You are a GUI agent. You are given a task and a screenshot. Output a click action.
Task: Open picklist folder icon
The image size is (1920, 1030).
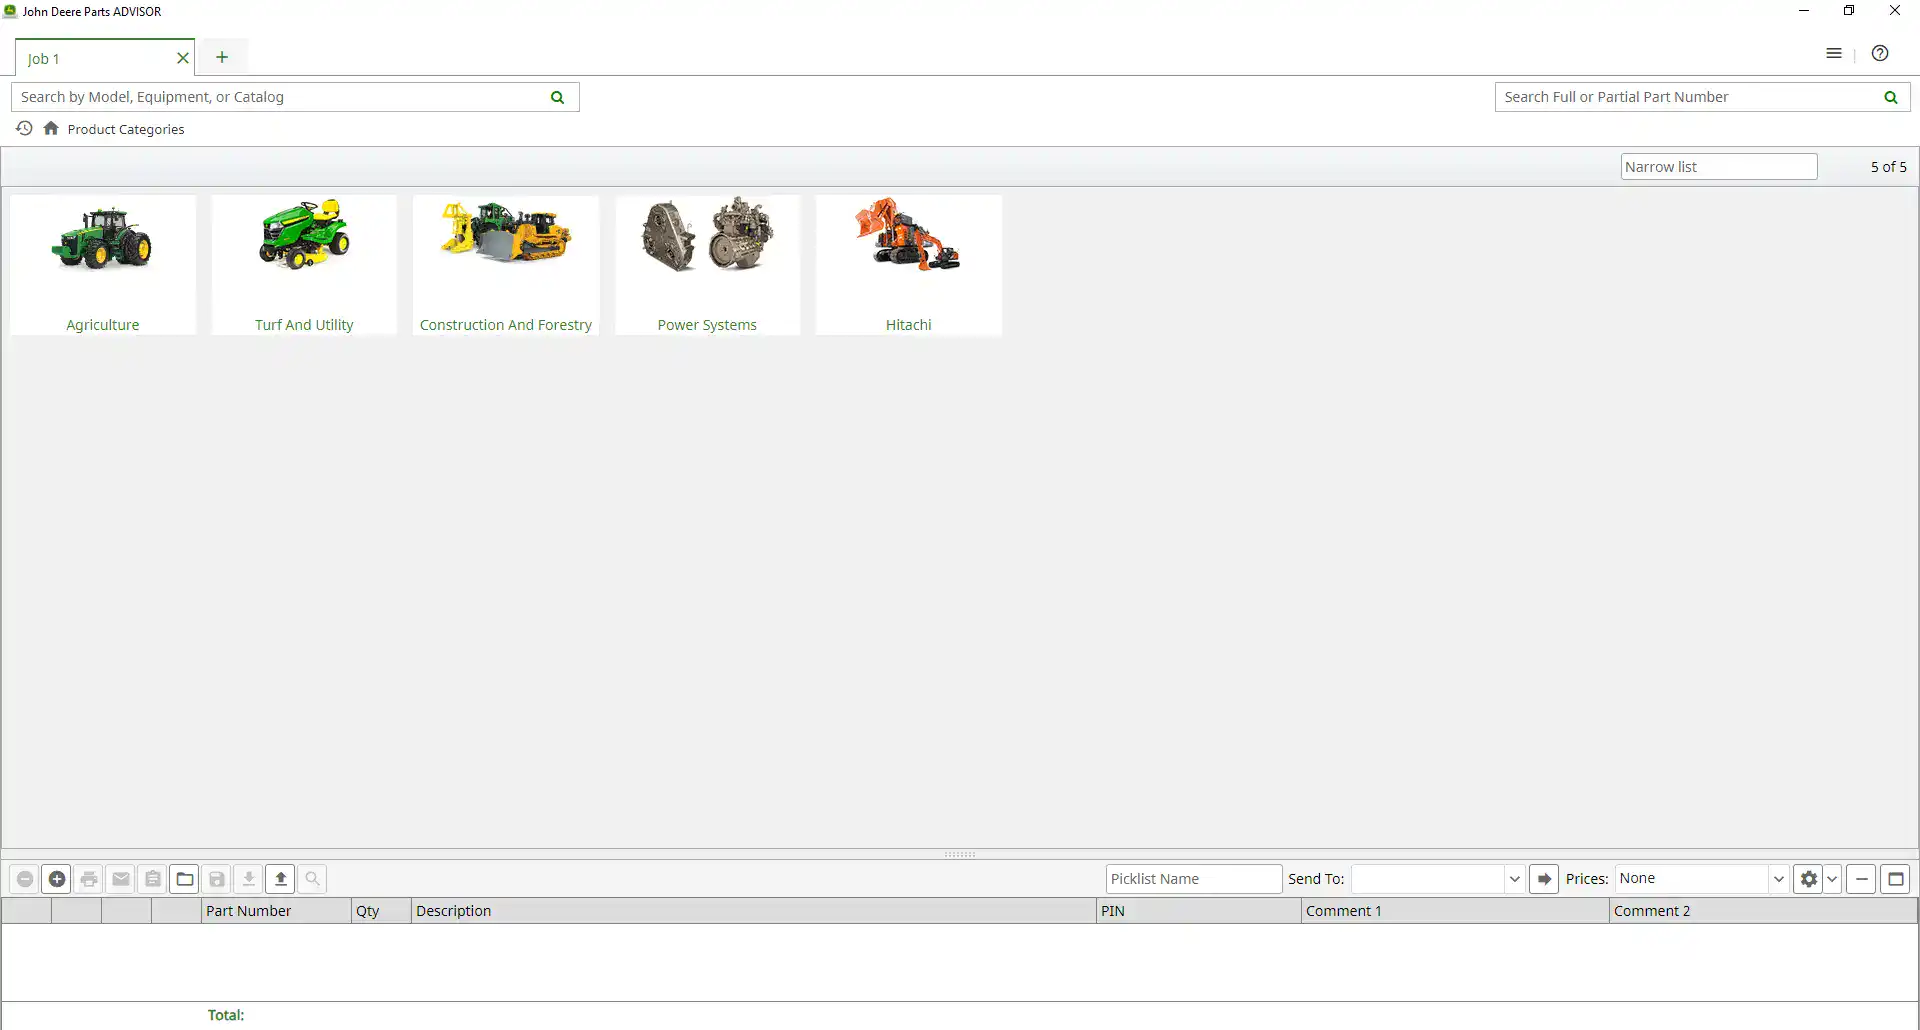pos(185,879)
